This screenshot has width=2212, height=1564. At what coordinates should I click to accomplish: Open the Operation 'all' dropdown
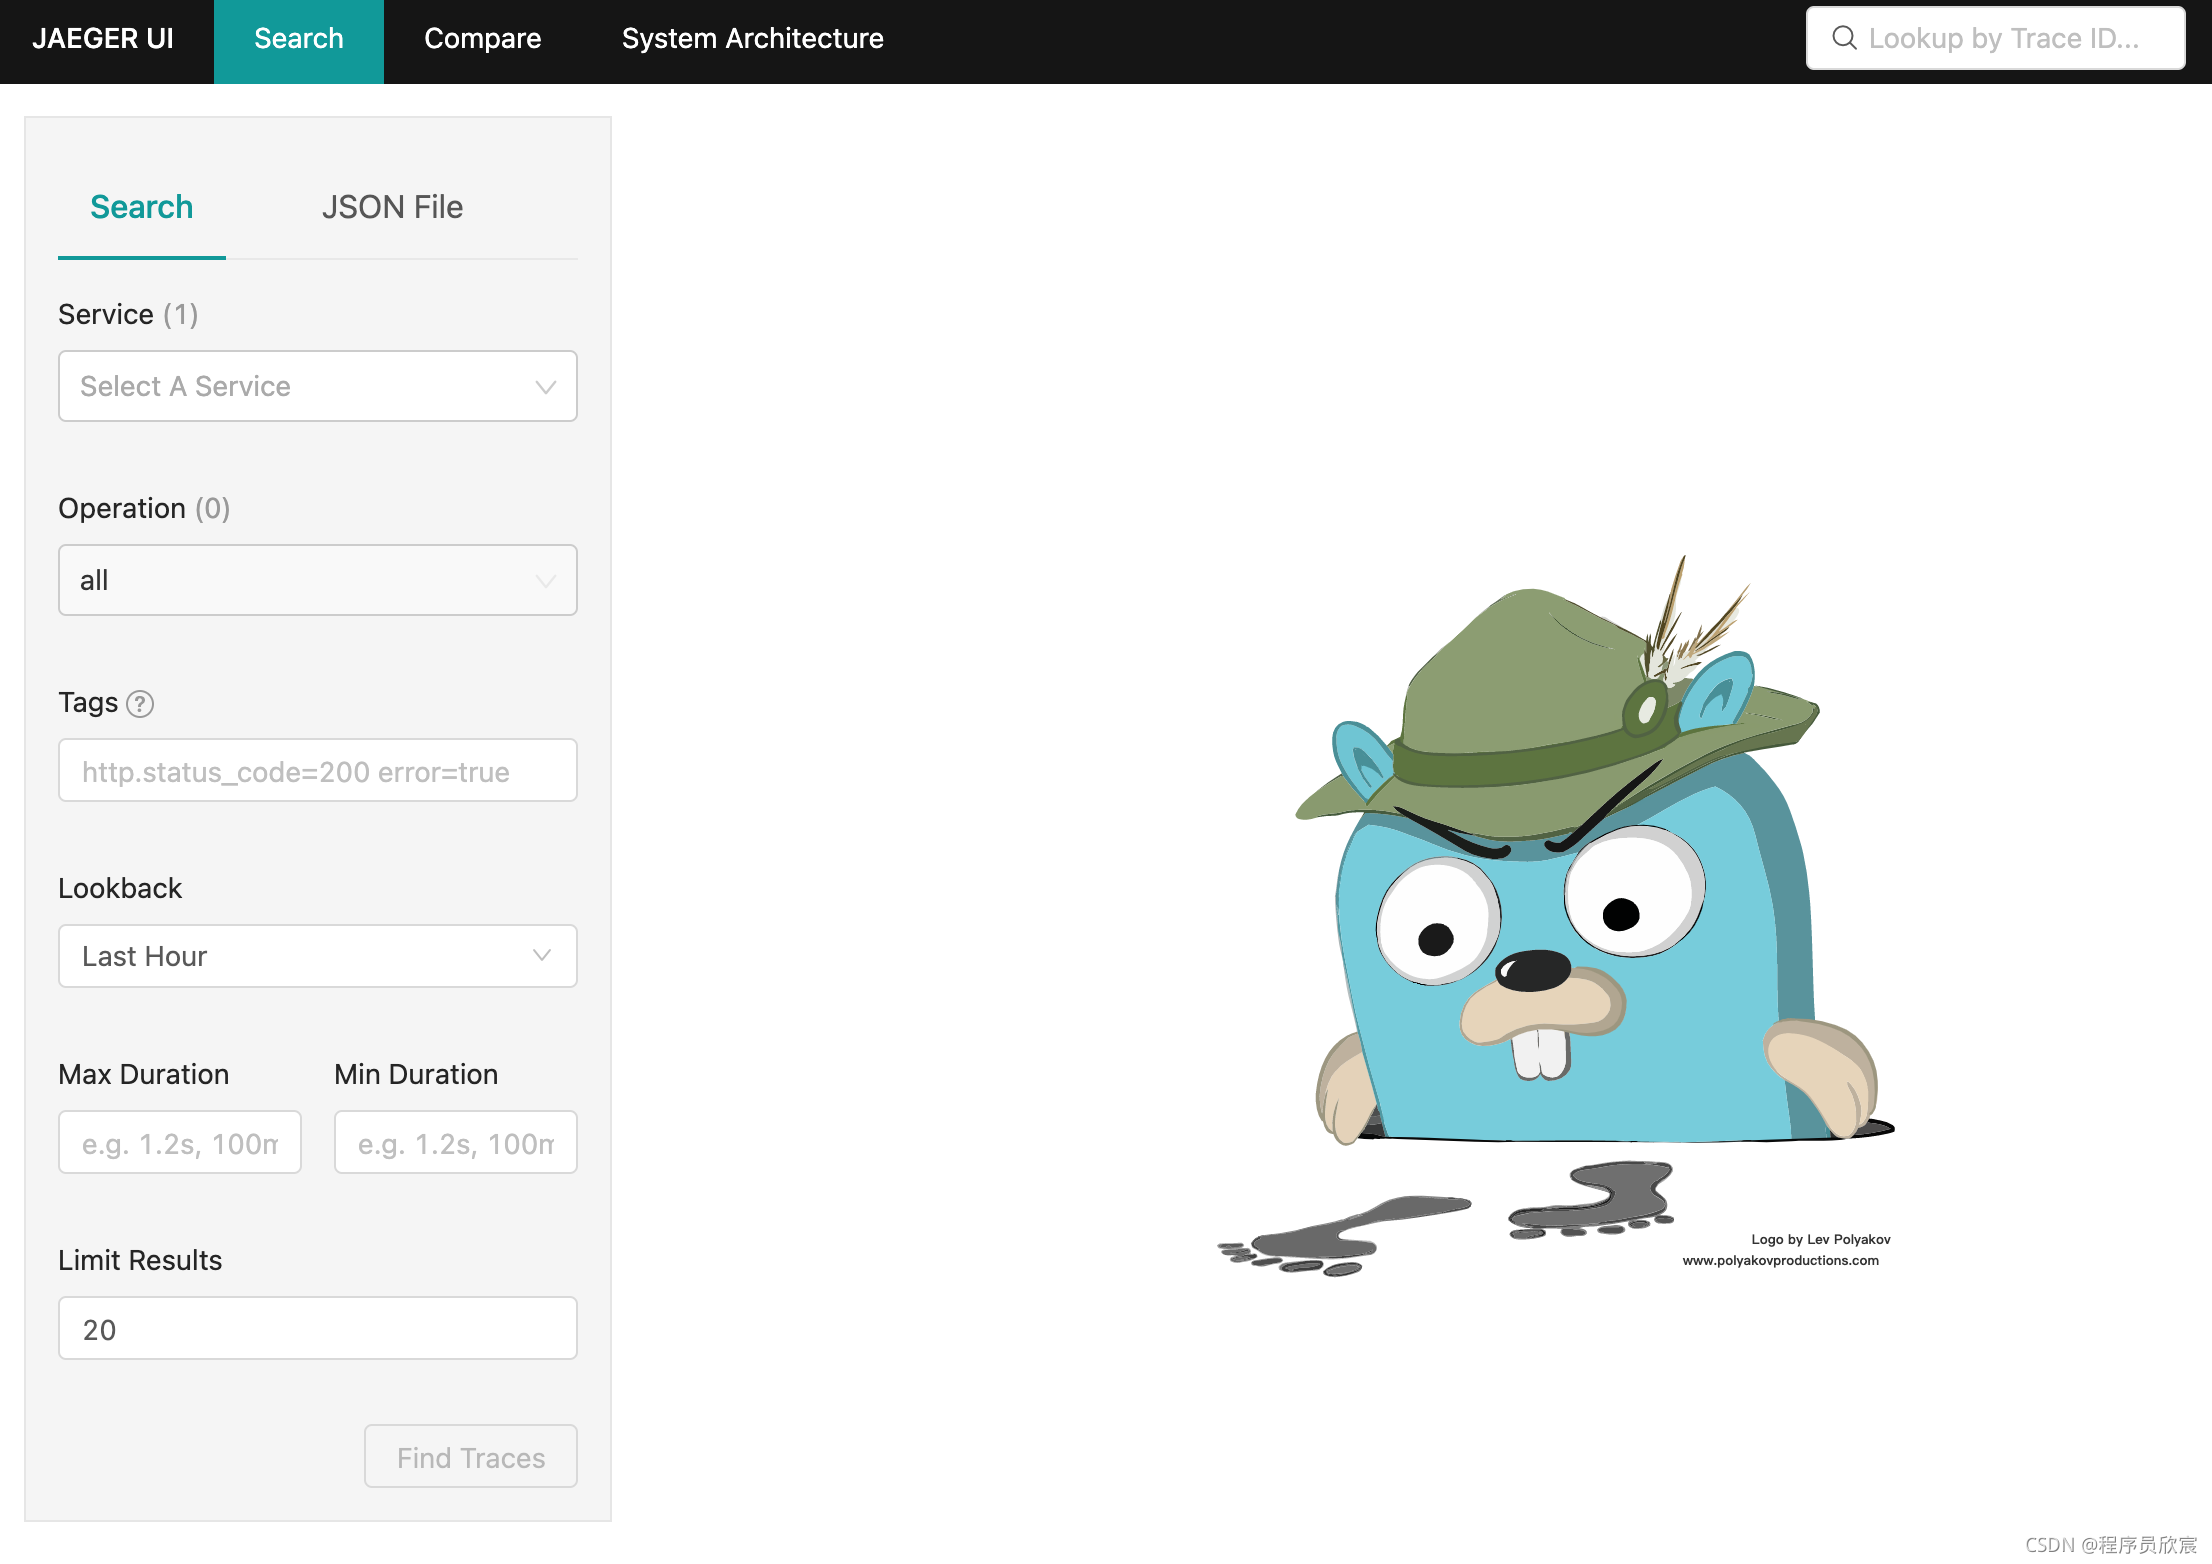coord(317,580)
